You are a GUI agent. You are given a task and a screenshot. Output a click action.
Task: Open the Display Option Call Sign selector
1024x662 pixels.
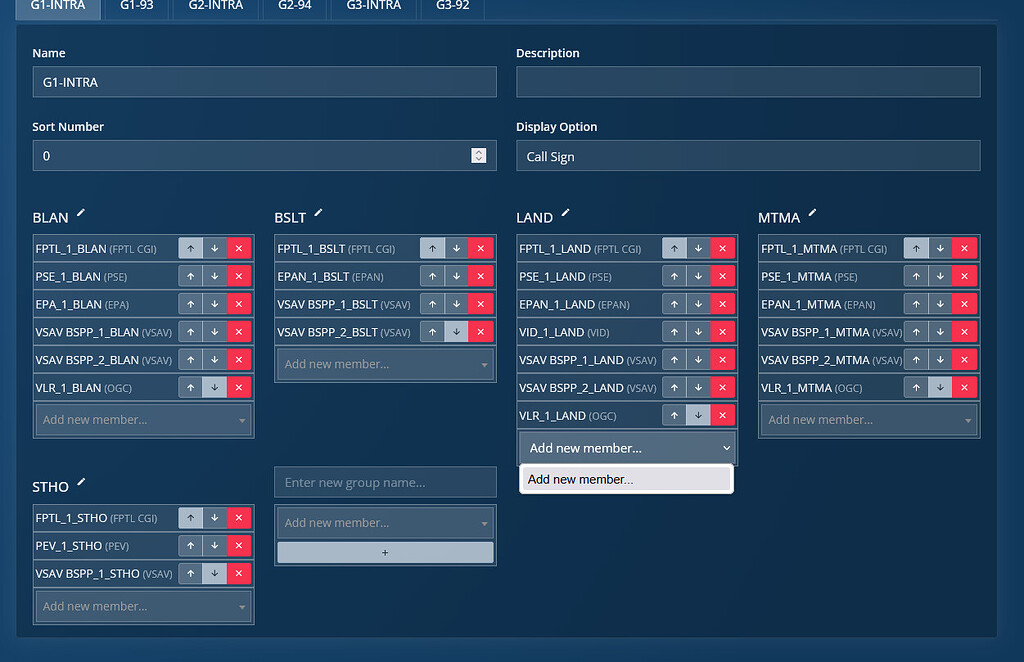[x=748, y=156]
